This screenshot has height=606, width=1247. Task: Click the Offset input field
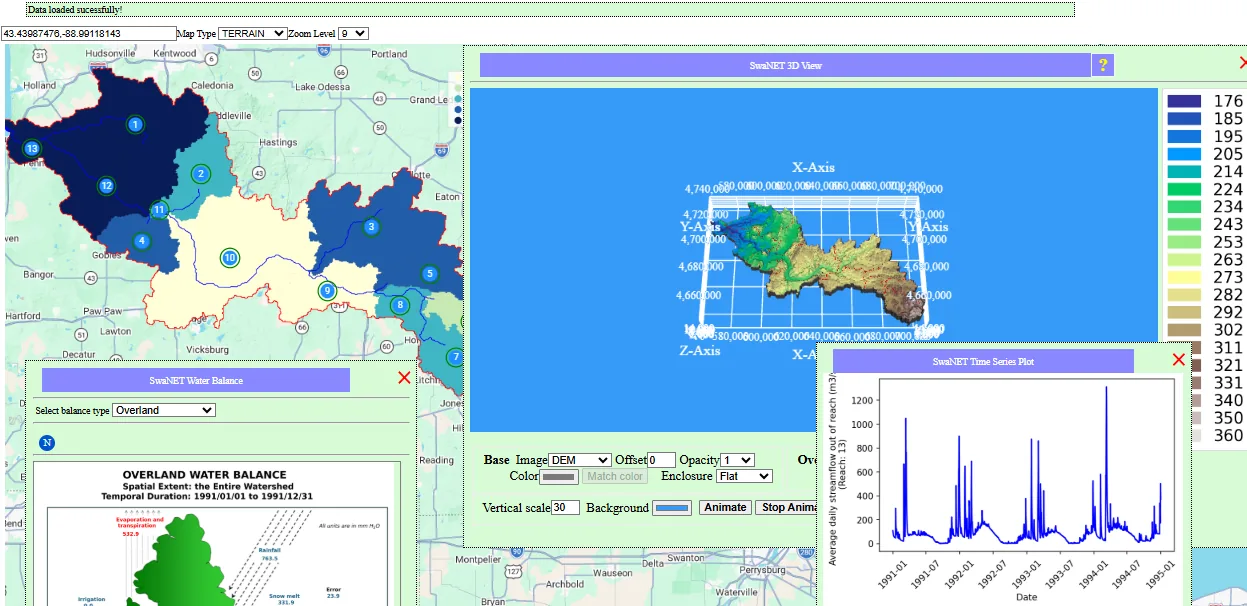pyautogui.click(x=661, y=460)
